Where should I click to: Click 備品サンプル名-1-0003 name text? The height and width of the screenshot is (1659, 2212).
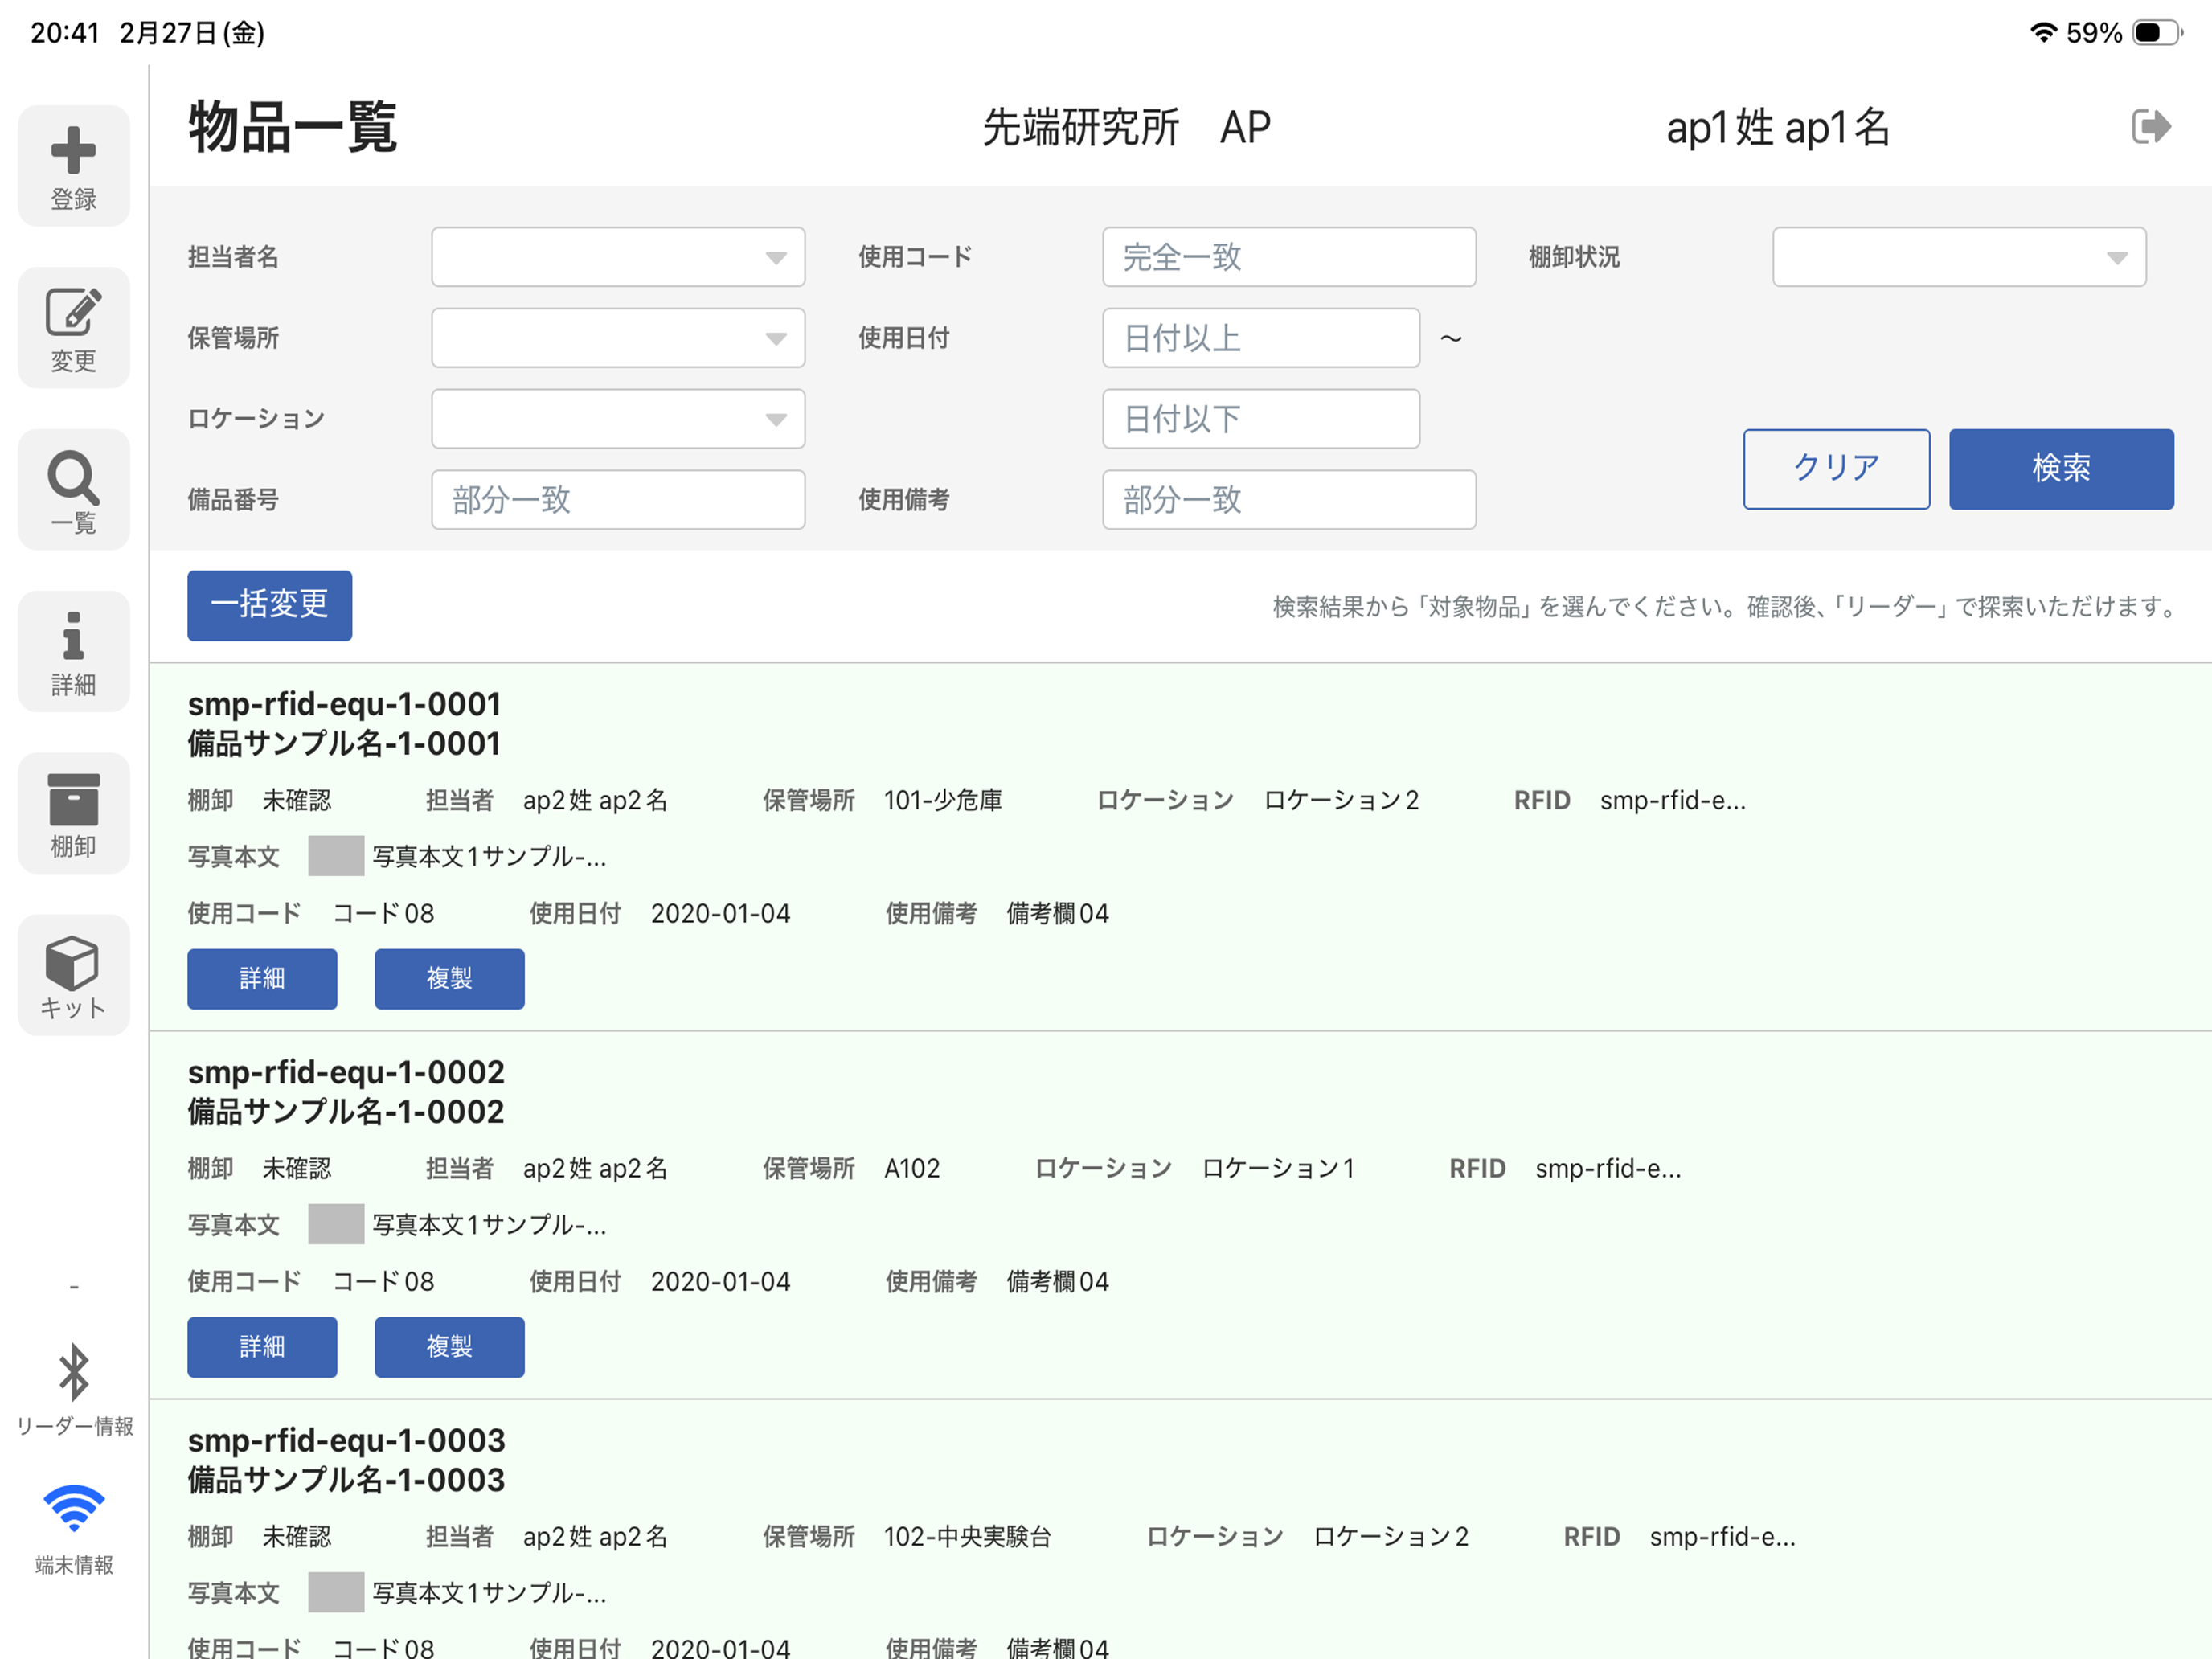click(x=346, y=1479)
